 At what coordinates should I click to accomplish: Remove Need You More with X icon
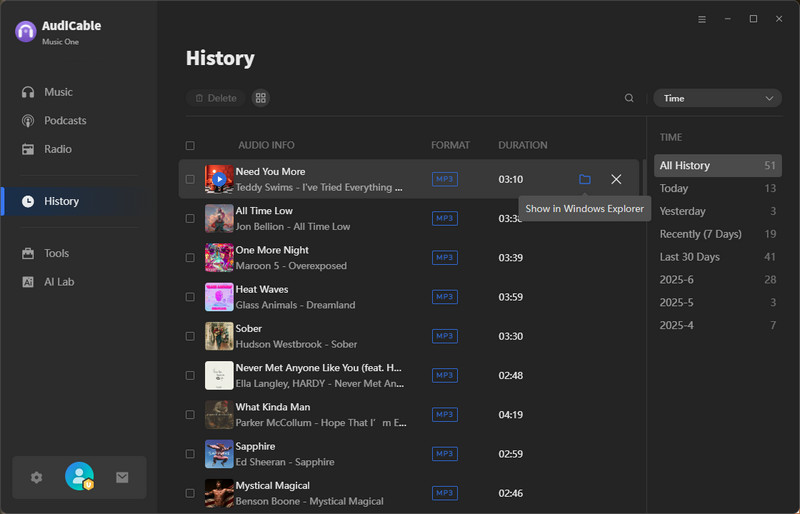[x=616, y=179]
